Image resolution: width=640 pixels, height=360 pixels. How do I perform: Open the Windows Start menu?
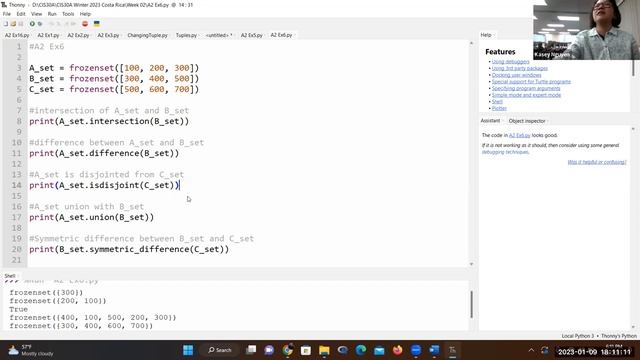pos(188,350)
